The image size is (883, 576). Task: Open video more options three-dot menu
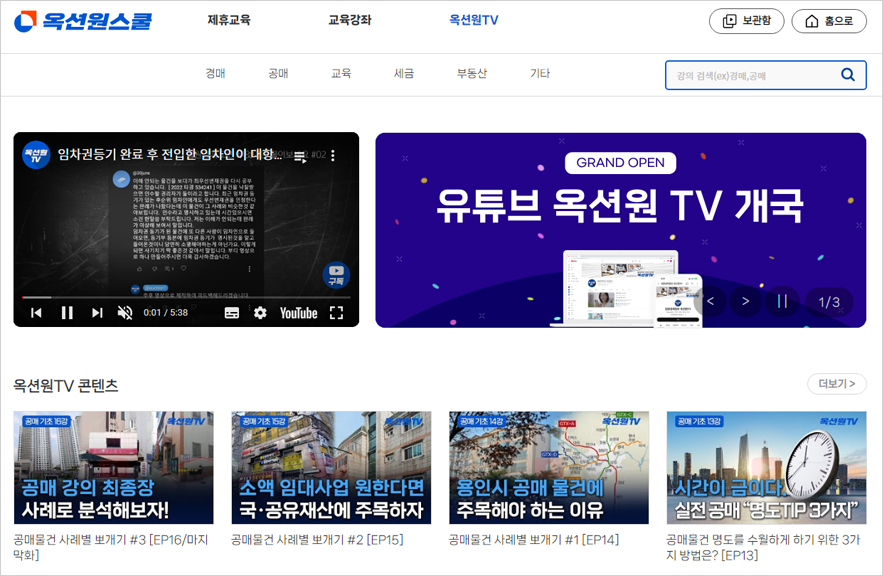point(333,156)
